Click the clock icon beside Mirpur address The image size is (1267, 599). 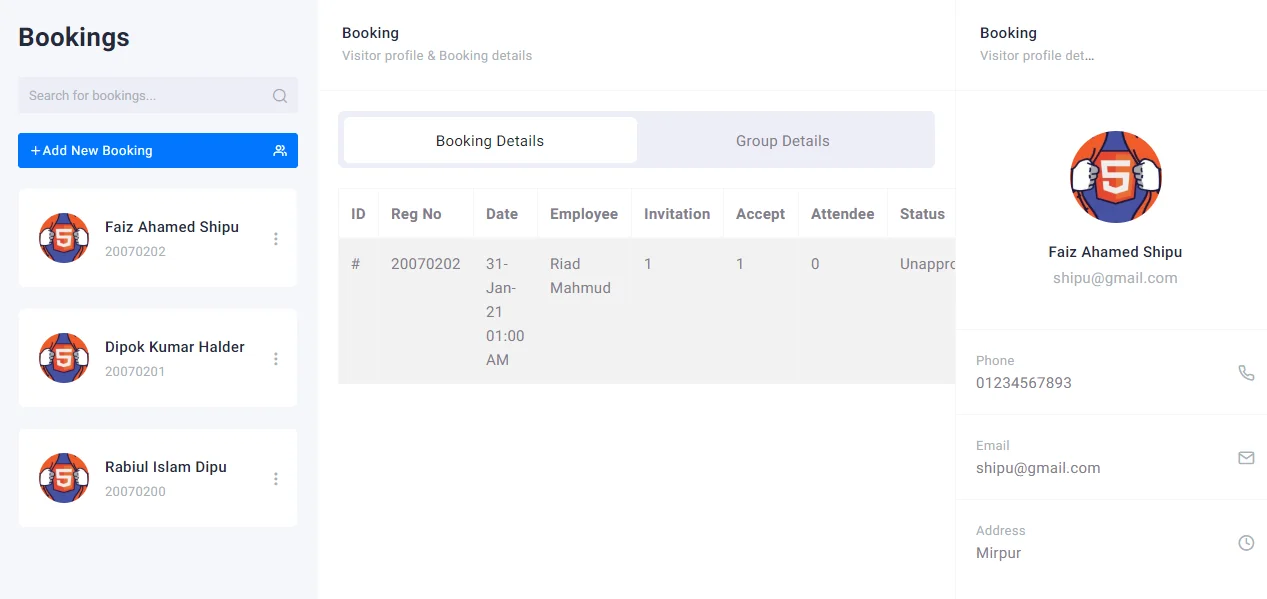click(x=1246, y=542)
